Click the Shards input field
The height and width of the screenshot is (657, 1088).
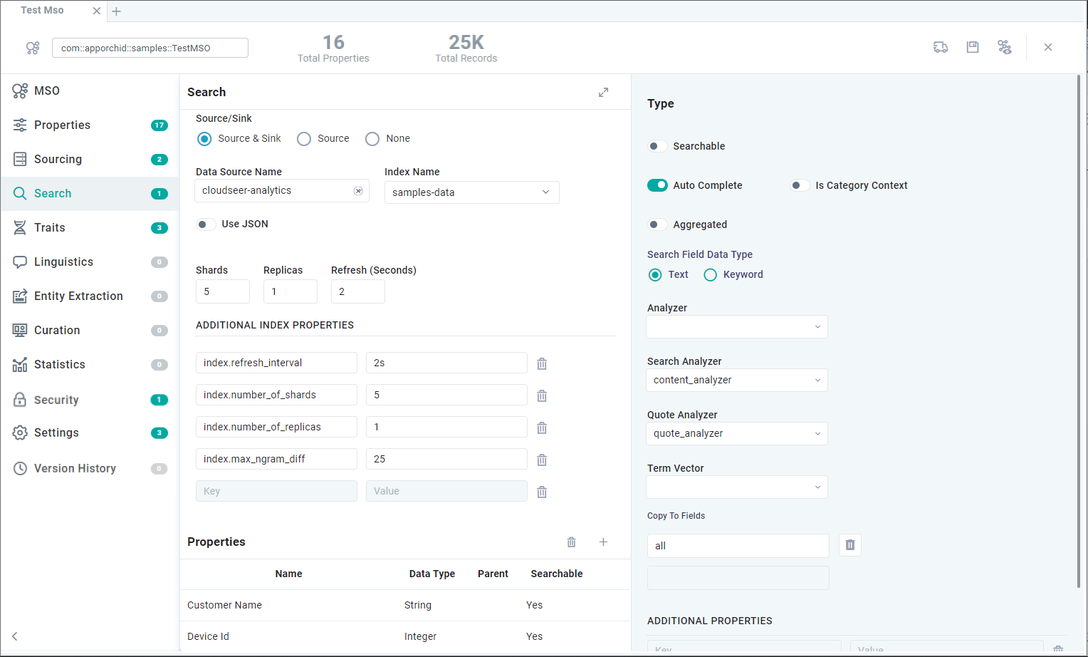(x=222, y=292)
